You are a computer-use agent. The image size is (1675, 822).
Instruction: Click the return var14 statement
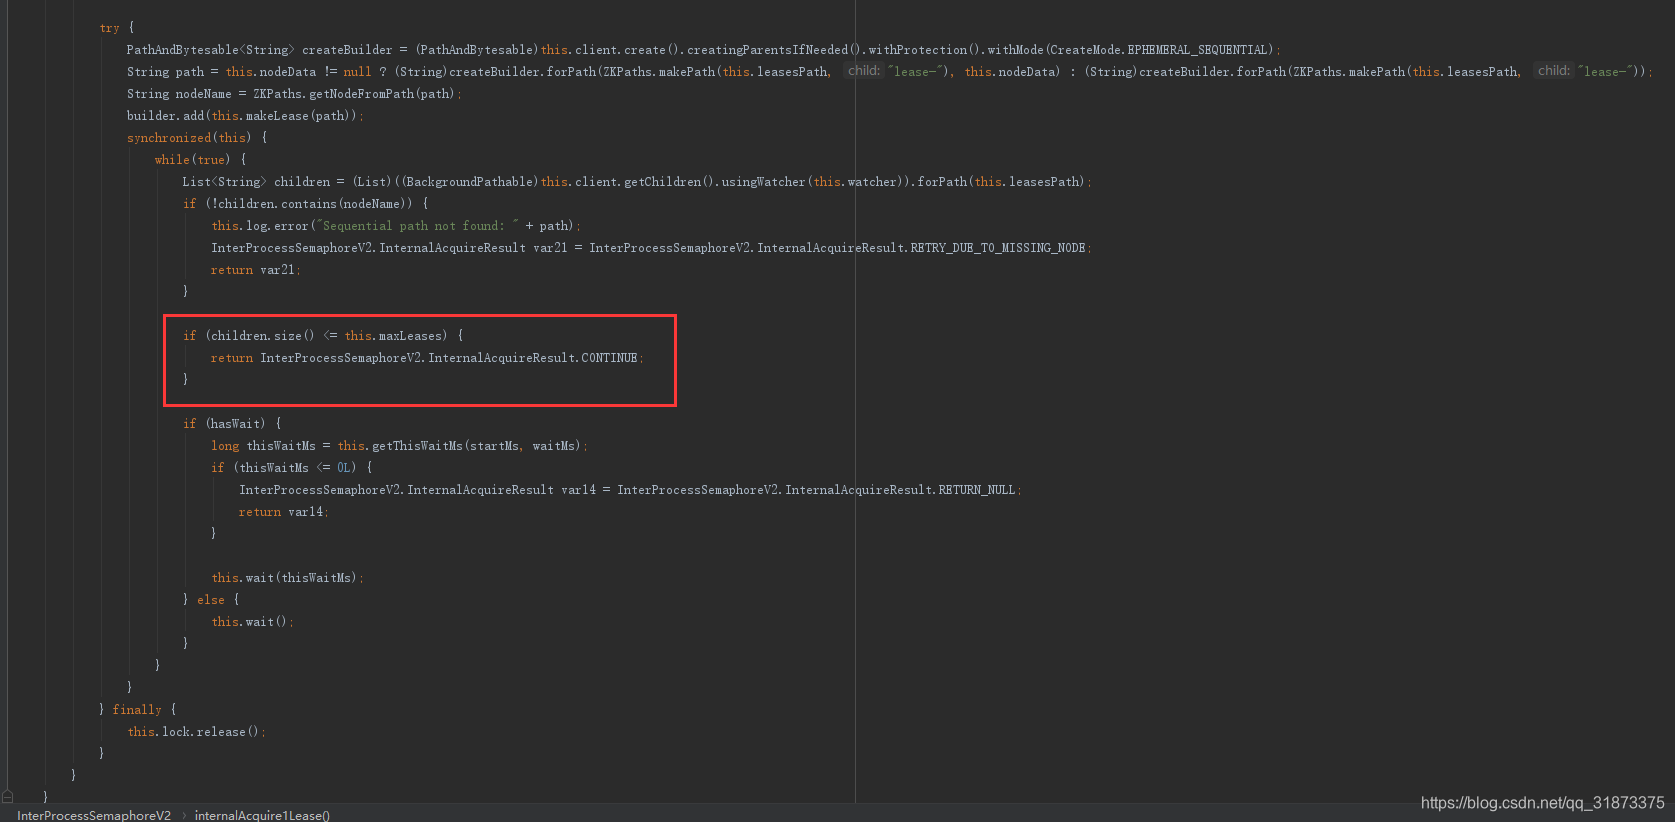pyautogui.click(x=283, y=512)
